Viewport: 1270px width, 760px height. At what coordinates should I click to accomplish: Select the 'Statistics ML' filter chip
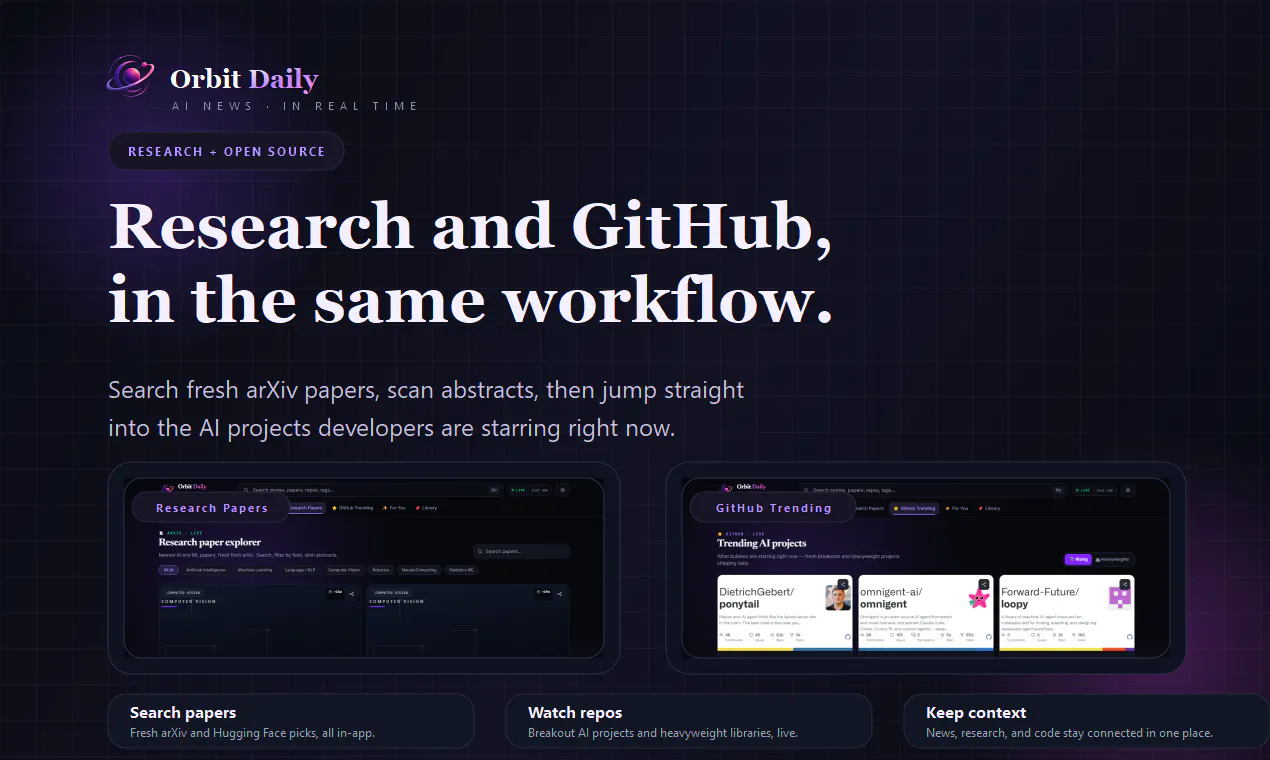(461, 570)
